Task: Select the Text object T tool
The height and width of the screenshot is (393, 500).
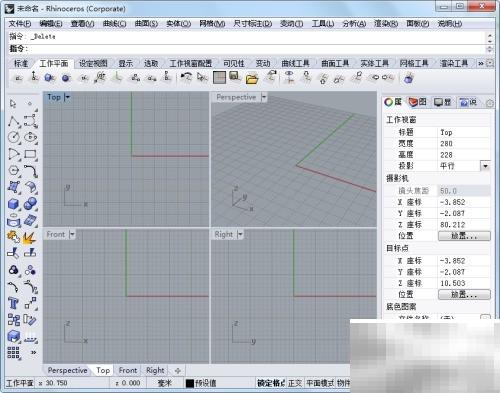Action: 14,303
